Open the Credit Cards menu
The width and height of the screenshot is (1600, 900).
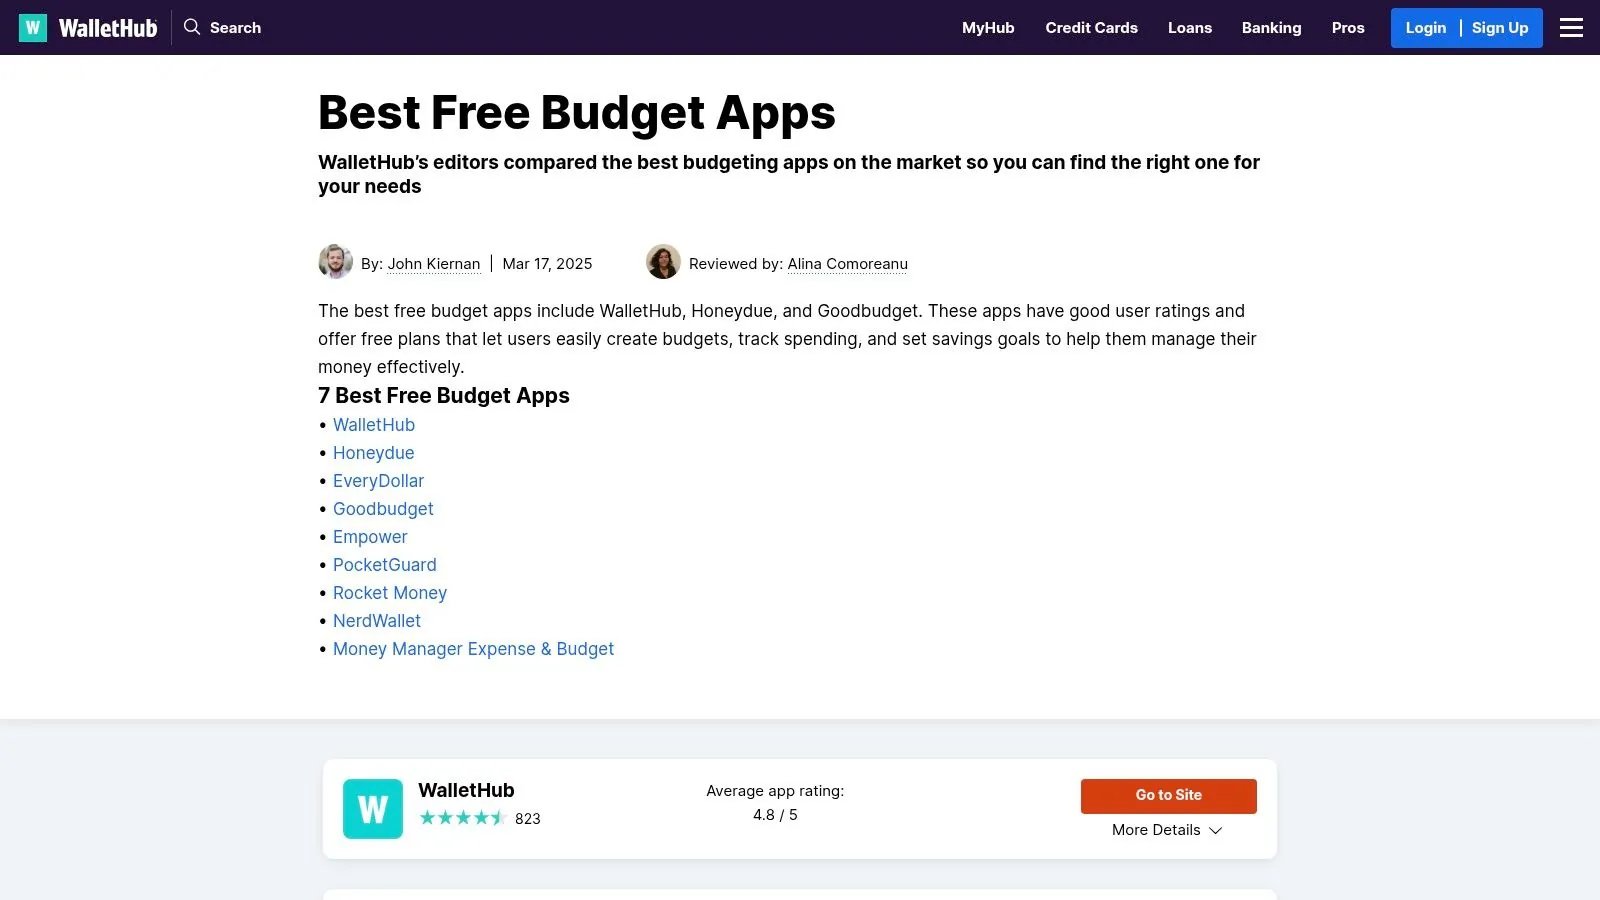tap(1091, 28)
